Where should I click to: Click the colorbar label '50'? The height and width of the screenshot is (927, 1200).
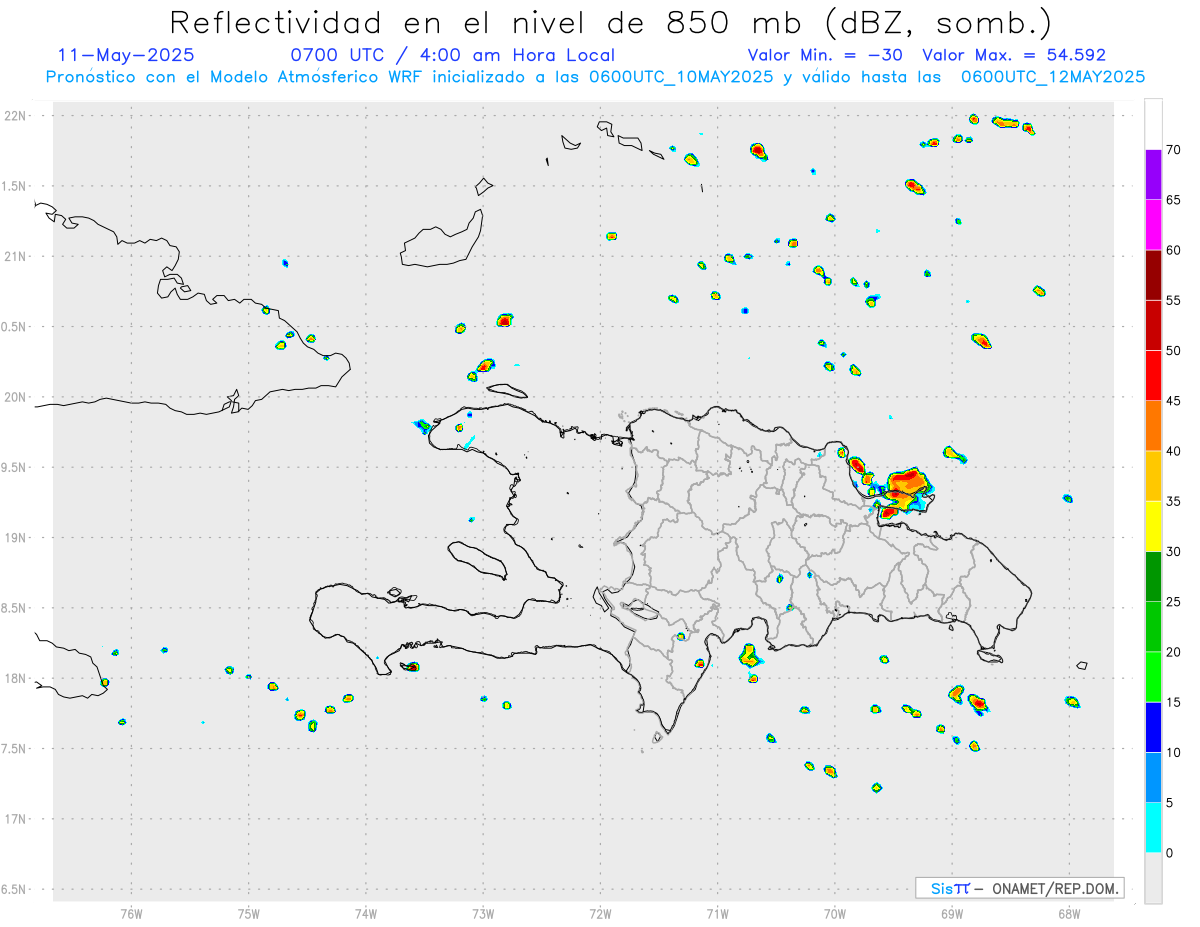(x=1173, y=351)
